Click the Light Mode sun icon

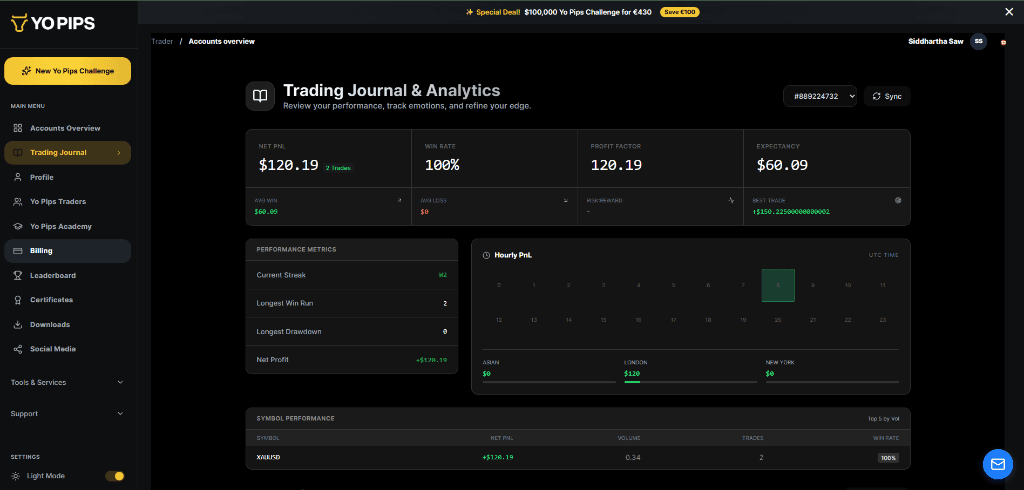click(x=16, y=476)
